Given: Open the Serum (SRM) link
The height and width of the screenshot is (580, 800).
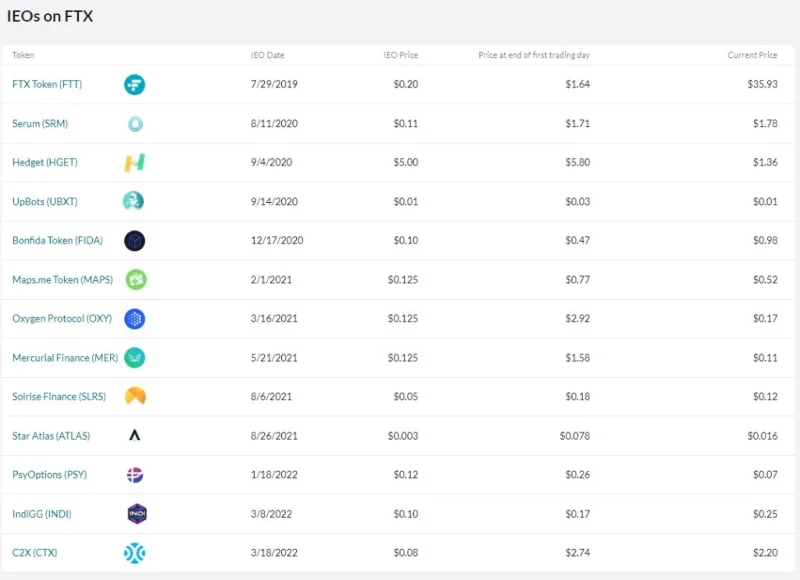Looking at the screenshot, I should coord(40,123).
